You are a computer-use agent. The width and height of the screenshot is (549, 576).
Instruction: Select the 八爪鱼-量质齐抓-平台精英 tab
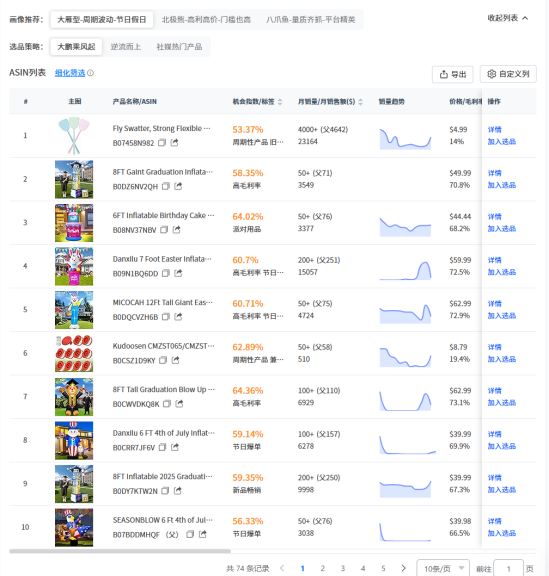[311, 19]
